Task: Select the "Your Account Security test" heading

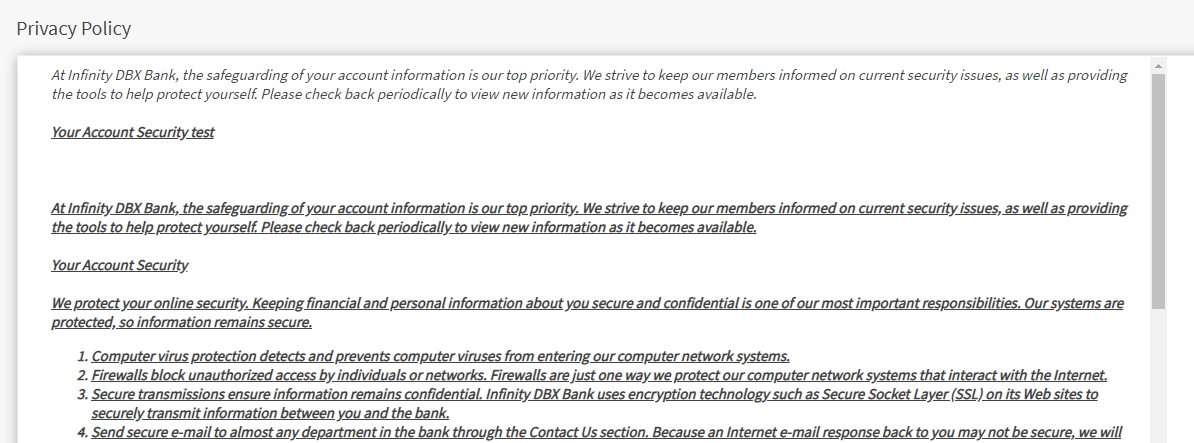Action: click(x=133, y=132)
